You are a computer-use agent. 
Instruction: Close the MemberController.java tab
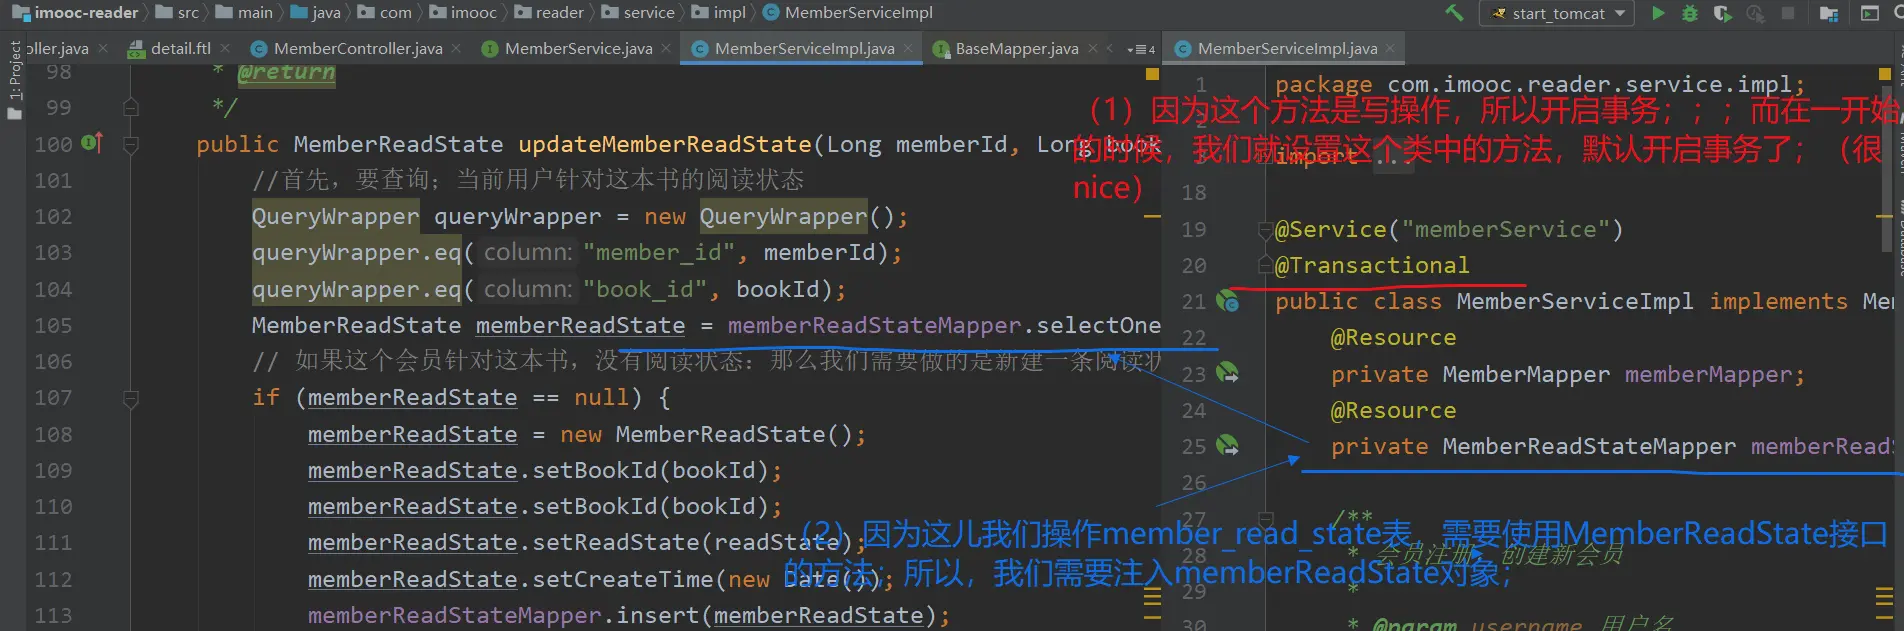tap(456, 48)
